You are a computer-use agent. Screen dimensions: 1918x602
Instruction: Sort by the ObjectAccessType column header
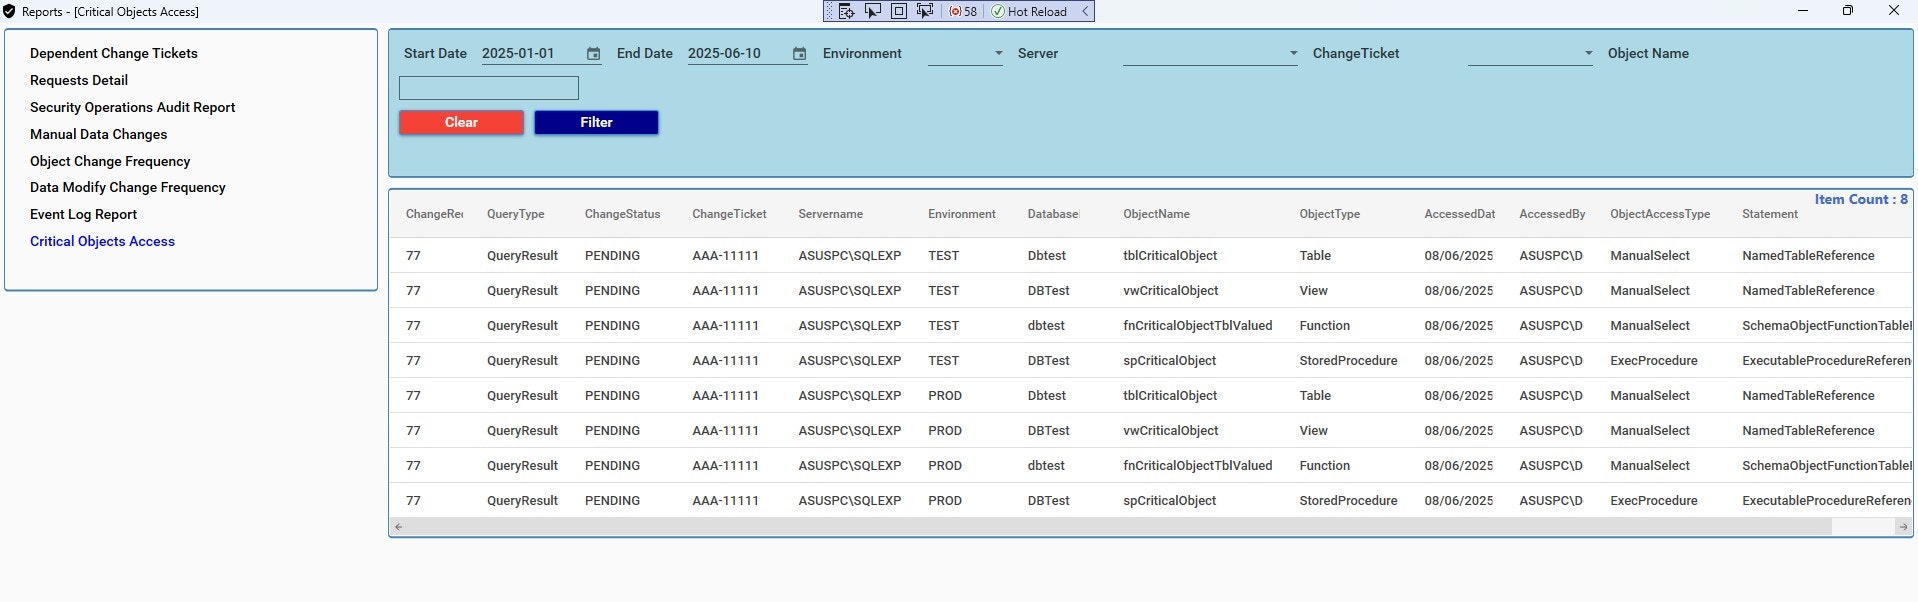pos(1660,214)
